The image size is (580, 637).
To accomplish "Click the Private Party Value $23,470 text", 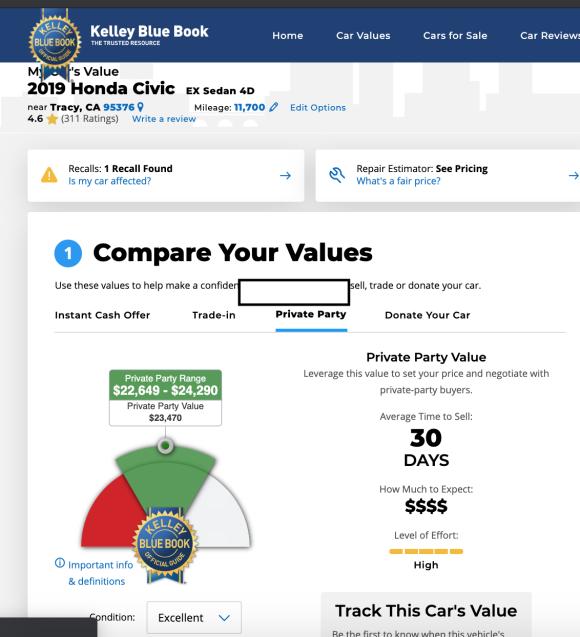I will pos(165,412).
